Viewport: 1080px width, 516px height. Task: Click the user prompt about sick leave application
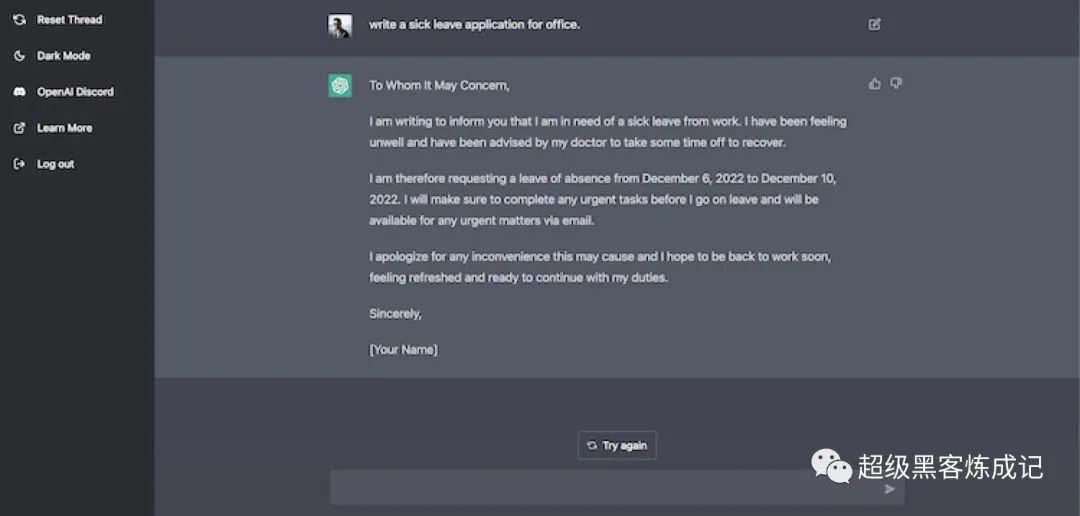tap(474, 25)
